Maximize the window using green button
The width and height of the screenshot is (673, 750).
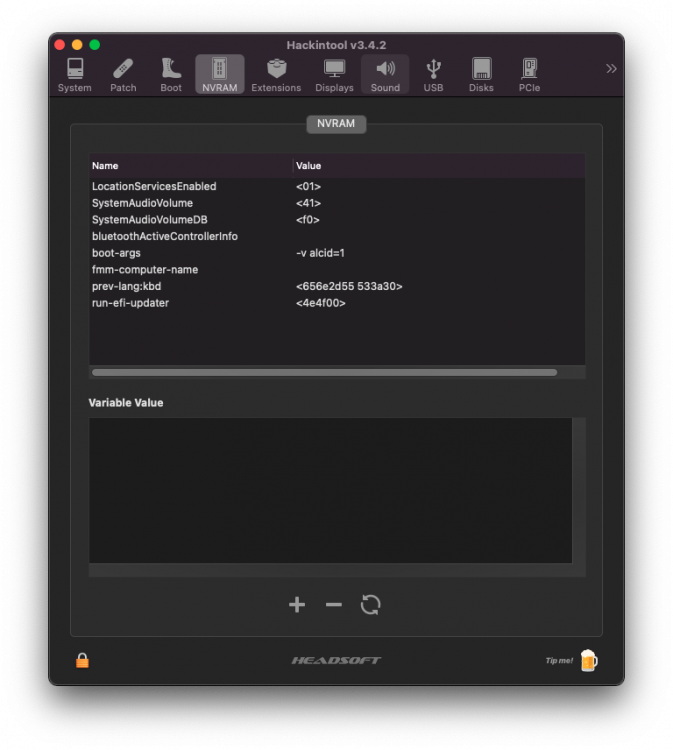(x=95, y=45)
